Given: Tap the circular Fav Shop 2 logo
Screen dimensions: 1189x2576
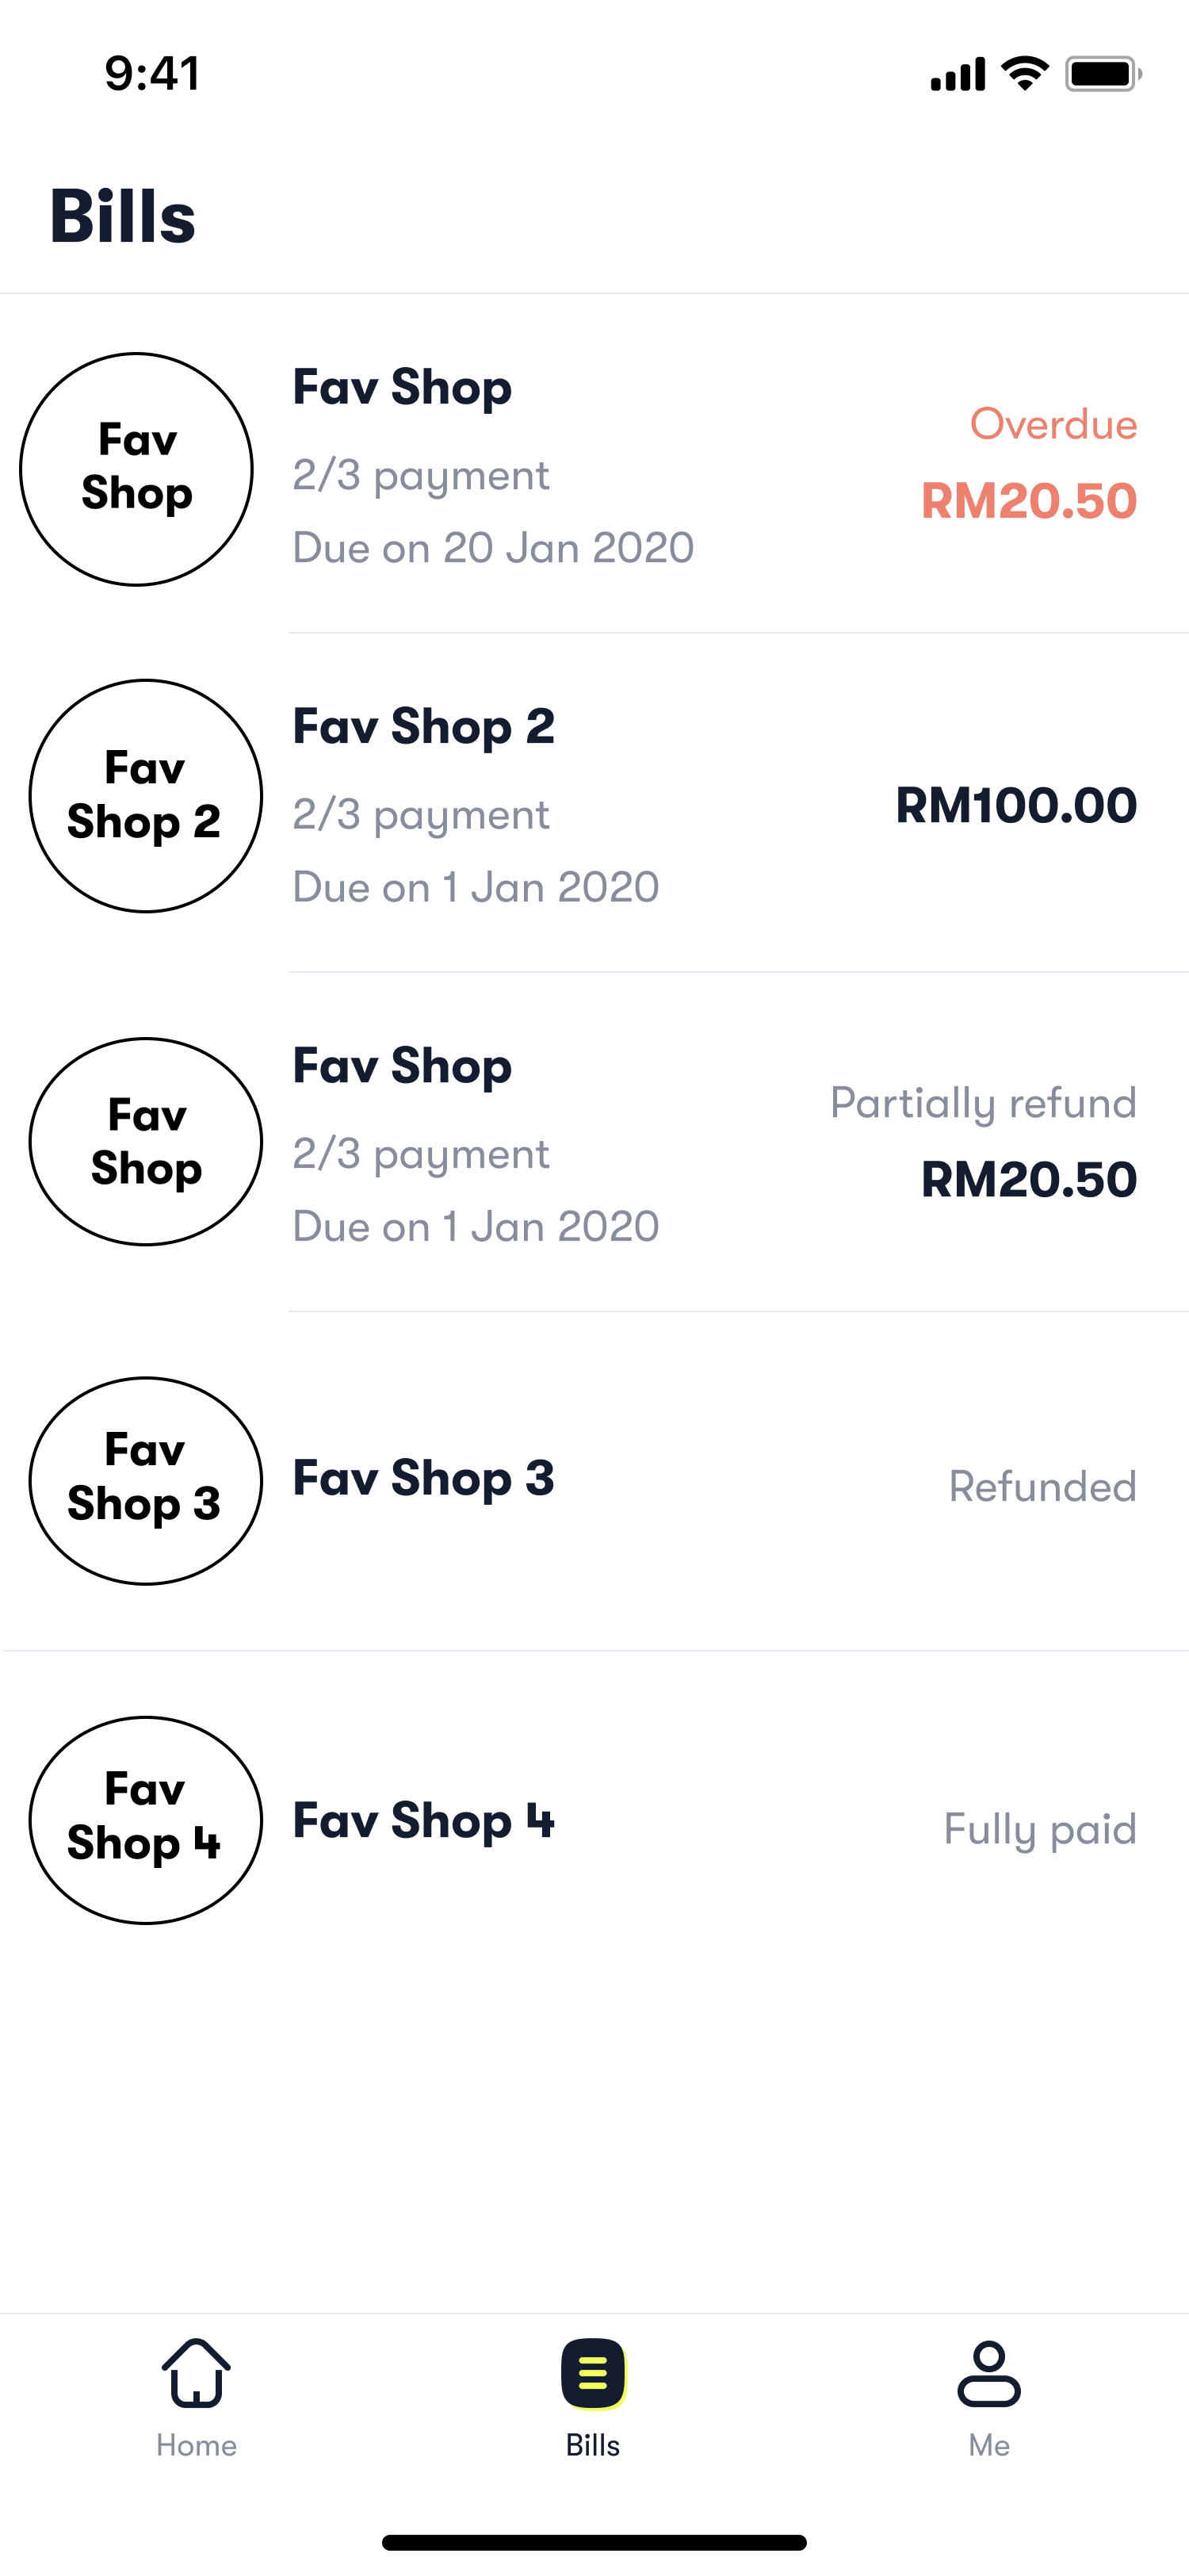Looking at the screenshot, I should click(x=146, y=796).
